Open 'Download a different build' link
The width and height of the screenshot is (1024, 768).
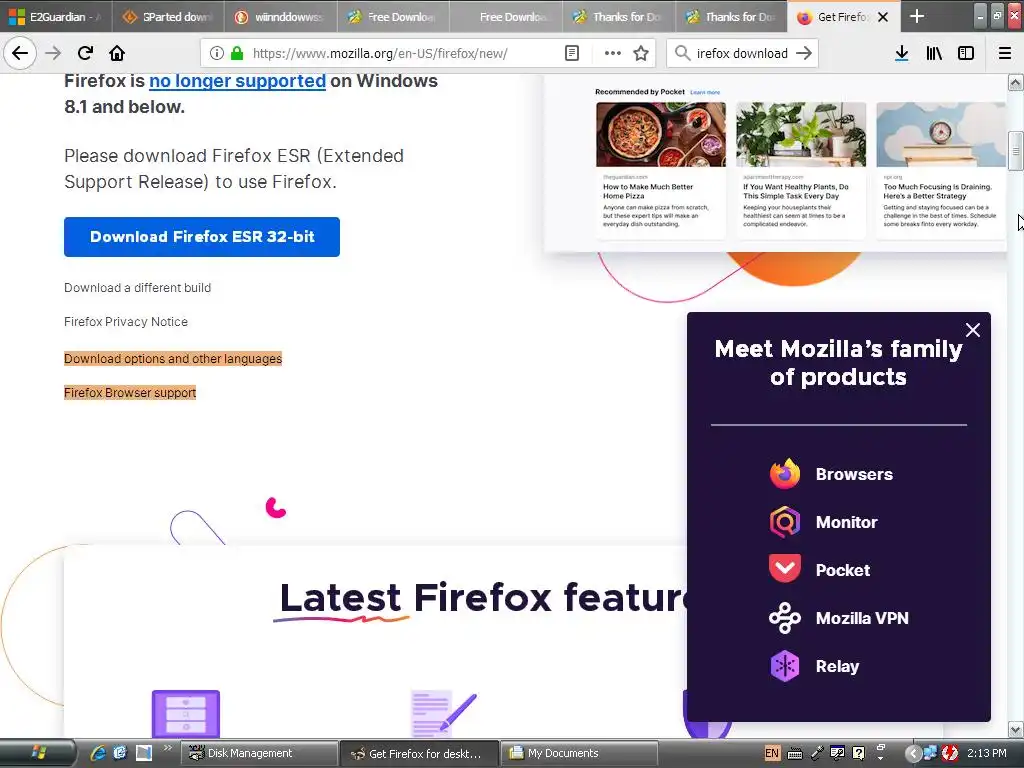click(x=137, y=287)
